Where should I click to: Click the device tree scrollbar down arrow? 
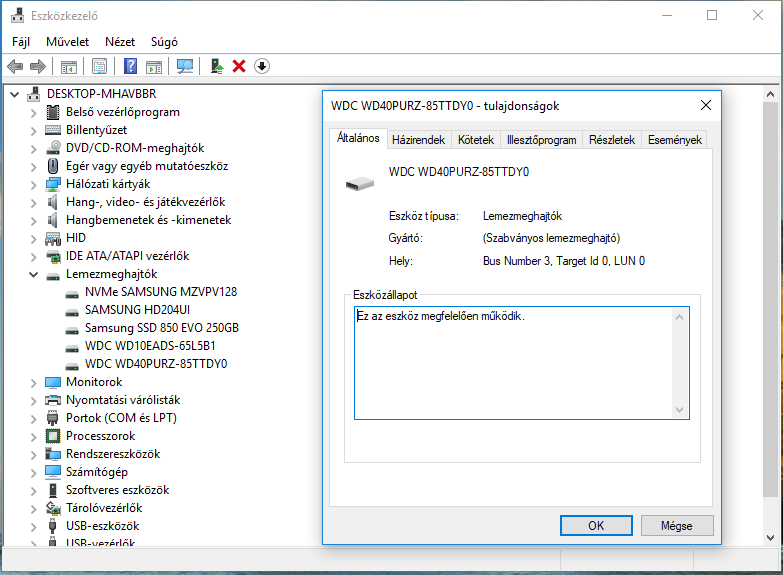click(x=771, y=538)
